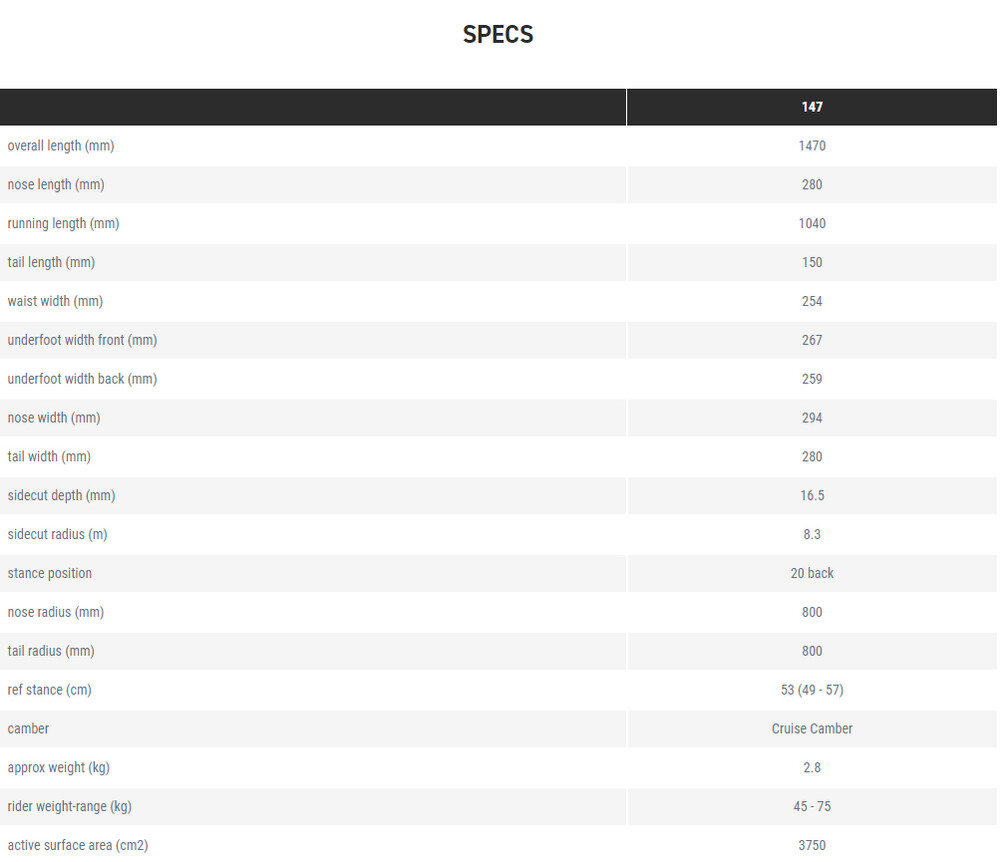Click the waist width value 254

pyautogui.click(x=812, y=302)
